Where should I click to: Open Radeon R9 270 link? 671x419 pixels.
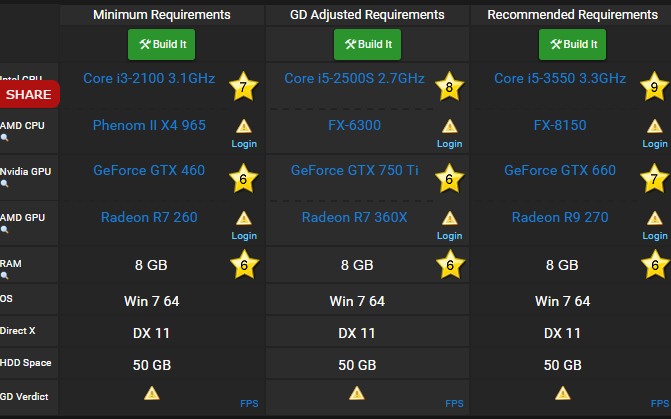pos(560,217)
